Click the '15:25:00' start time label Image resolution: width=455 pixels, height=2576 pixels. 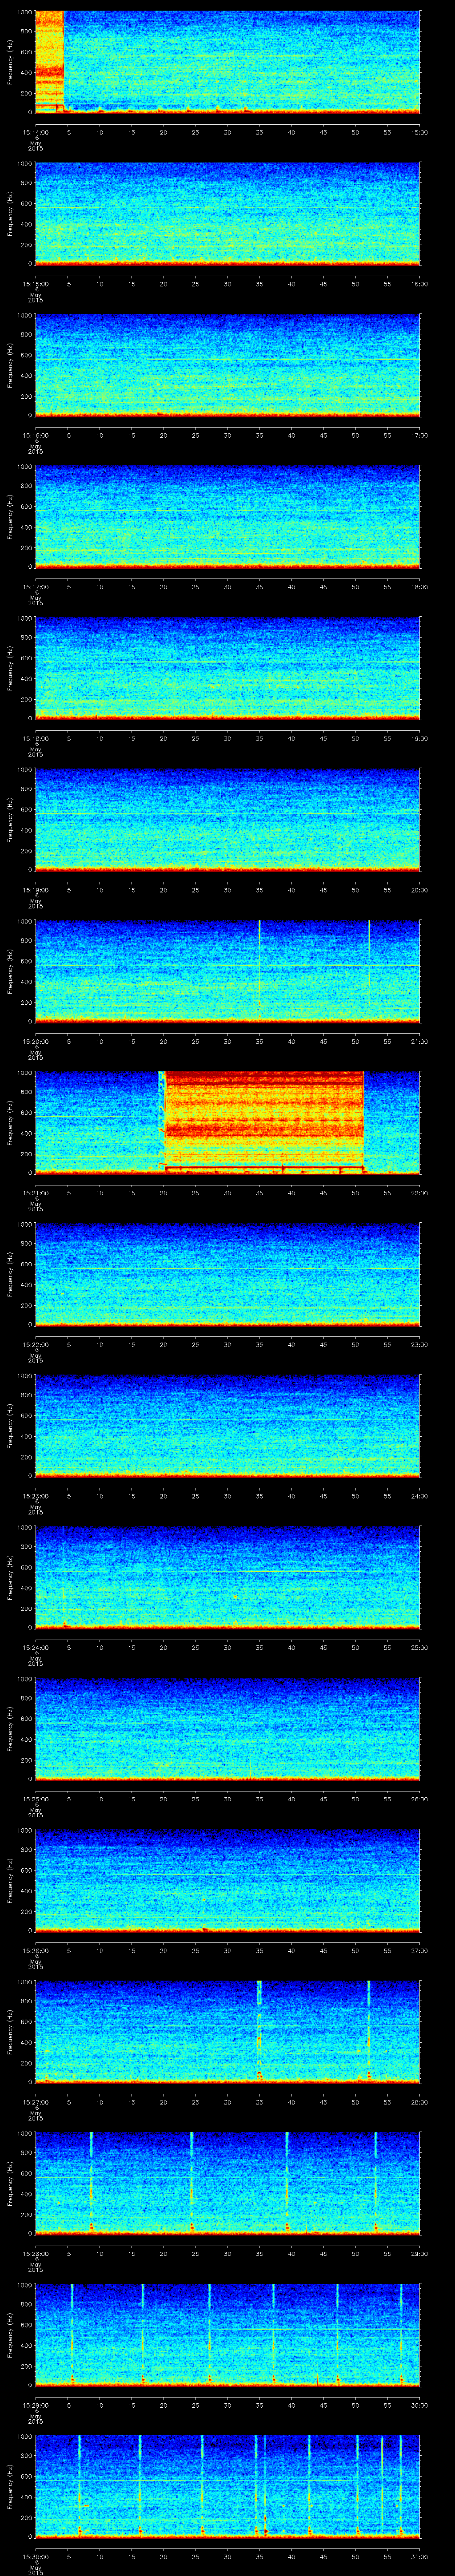pyautogui.click(x=35, y=1799)
